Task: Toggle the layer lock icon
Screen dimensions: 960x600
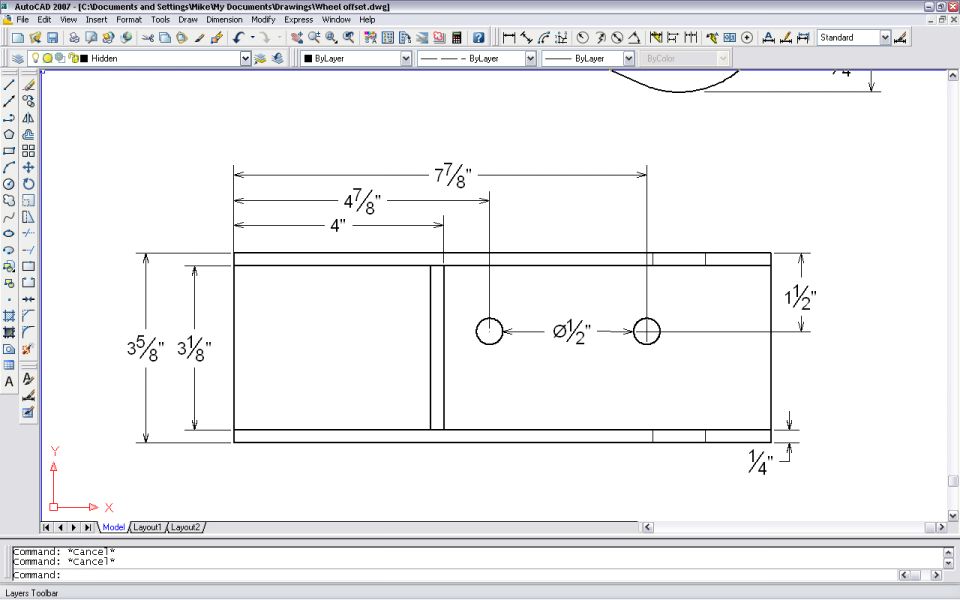Action: point(73,58)
